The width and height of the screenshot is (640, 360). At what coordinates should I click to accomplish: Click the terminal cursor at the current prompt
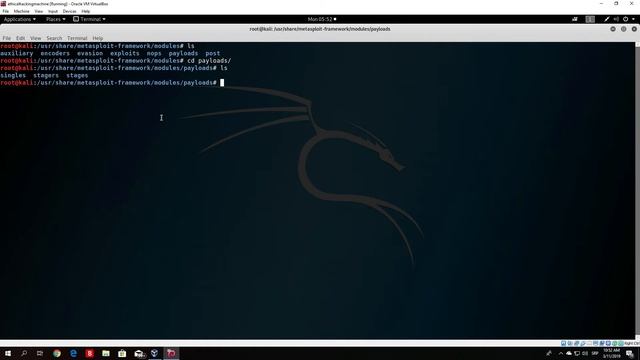pos(222,83)
